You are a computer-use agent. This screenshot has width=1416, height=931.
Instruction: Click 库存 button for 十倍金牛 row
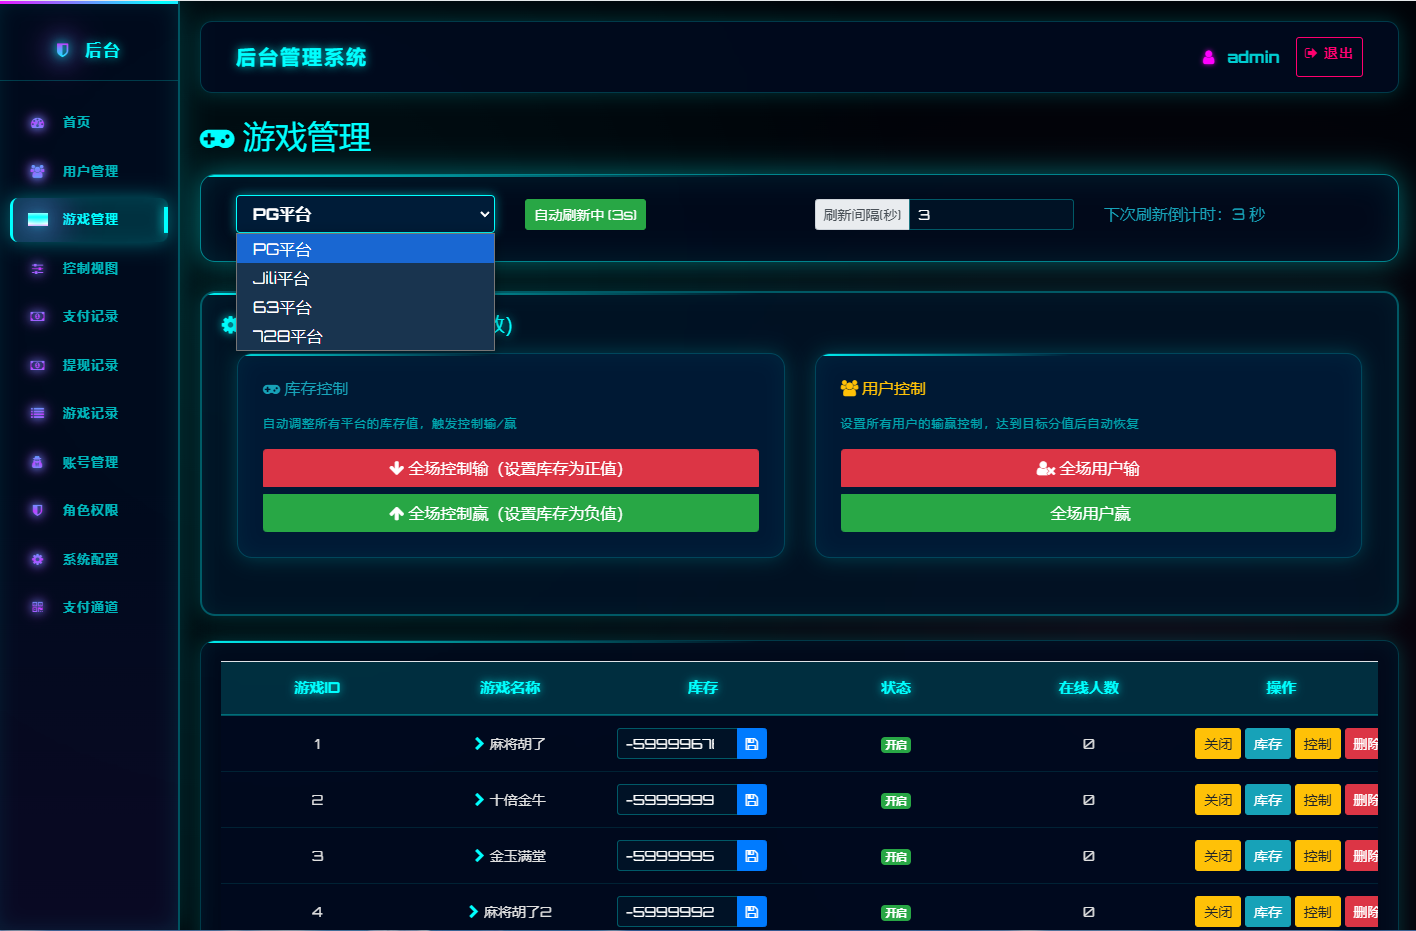click(1268, 800)
